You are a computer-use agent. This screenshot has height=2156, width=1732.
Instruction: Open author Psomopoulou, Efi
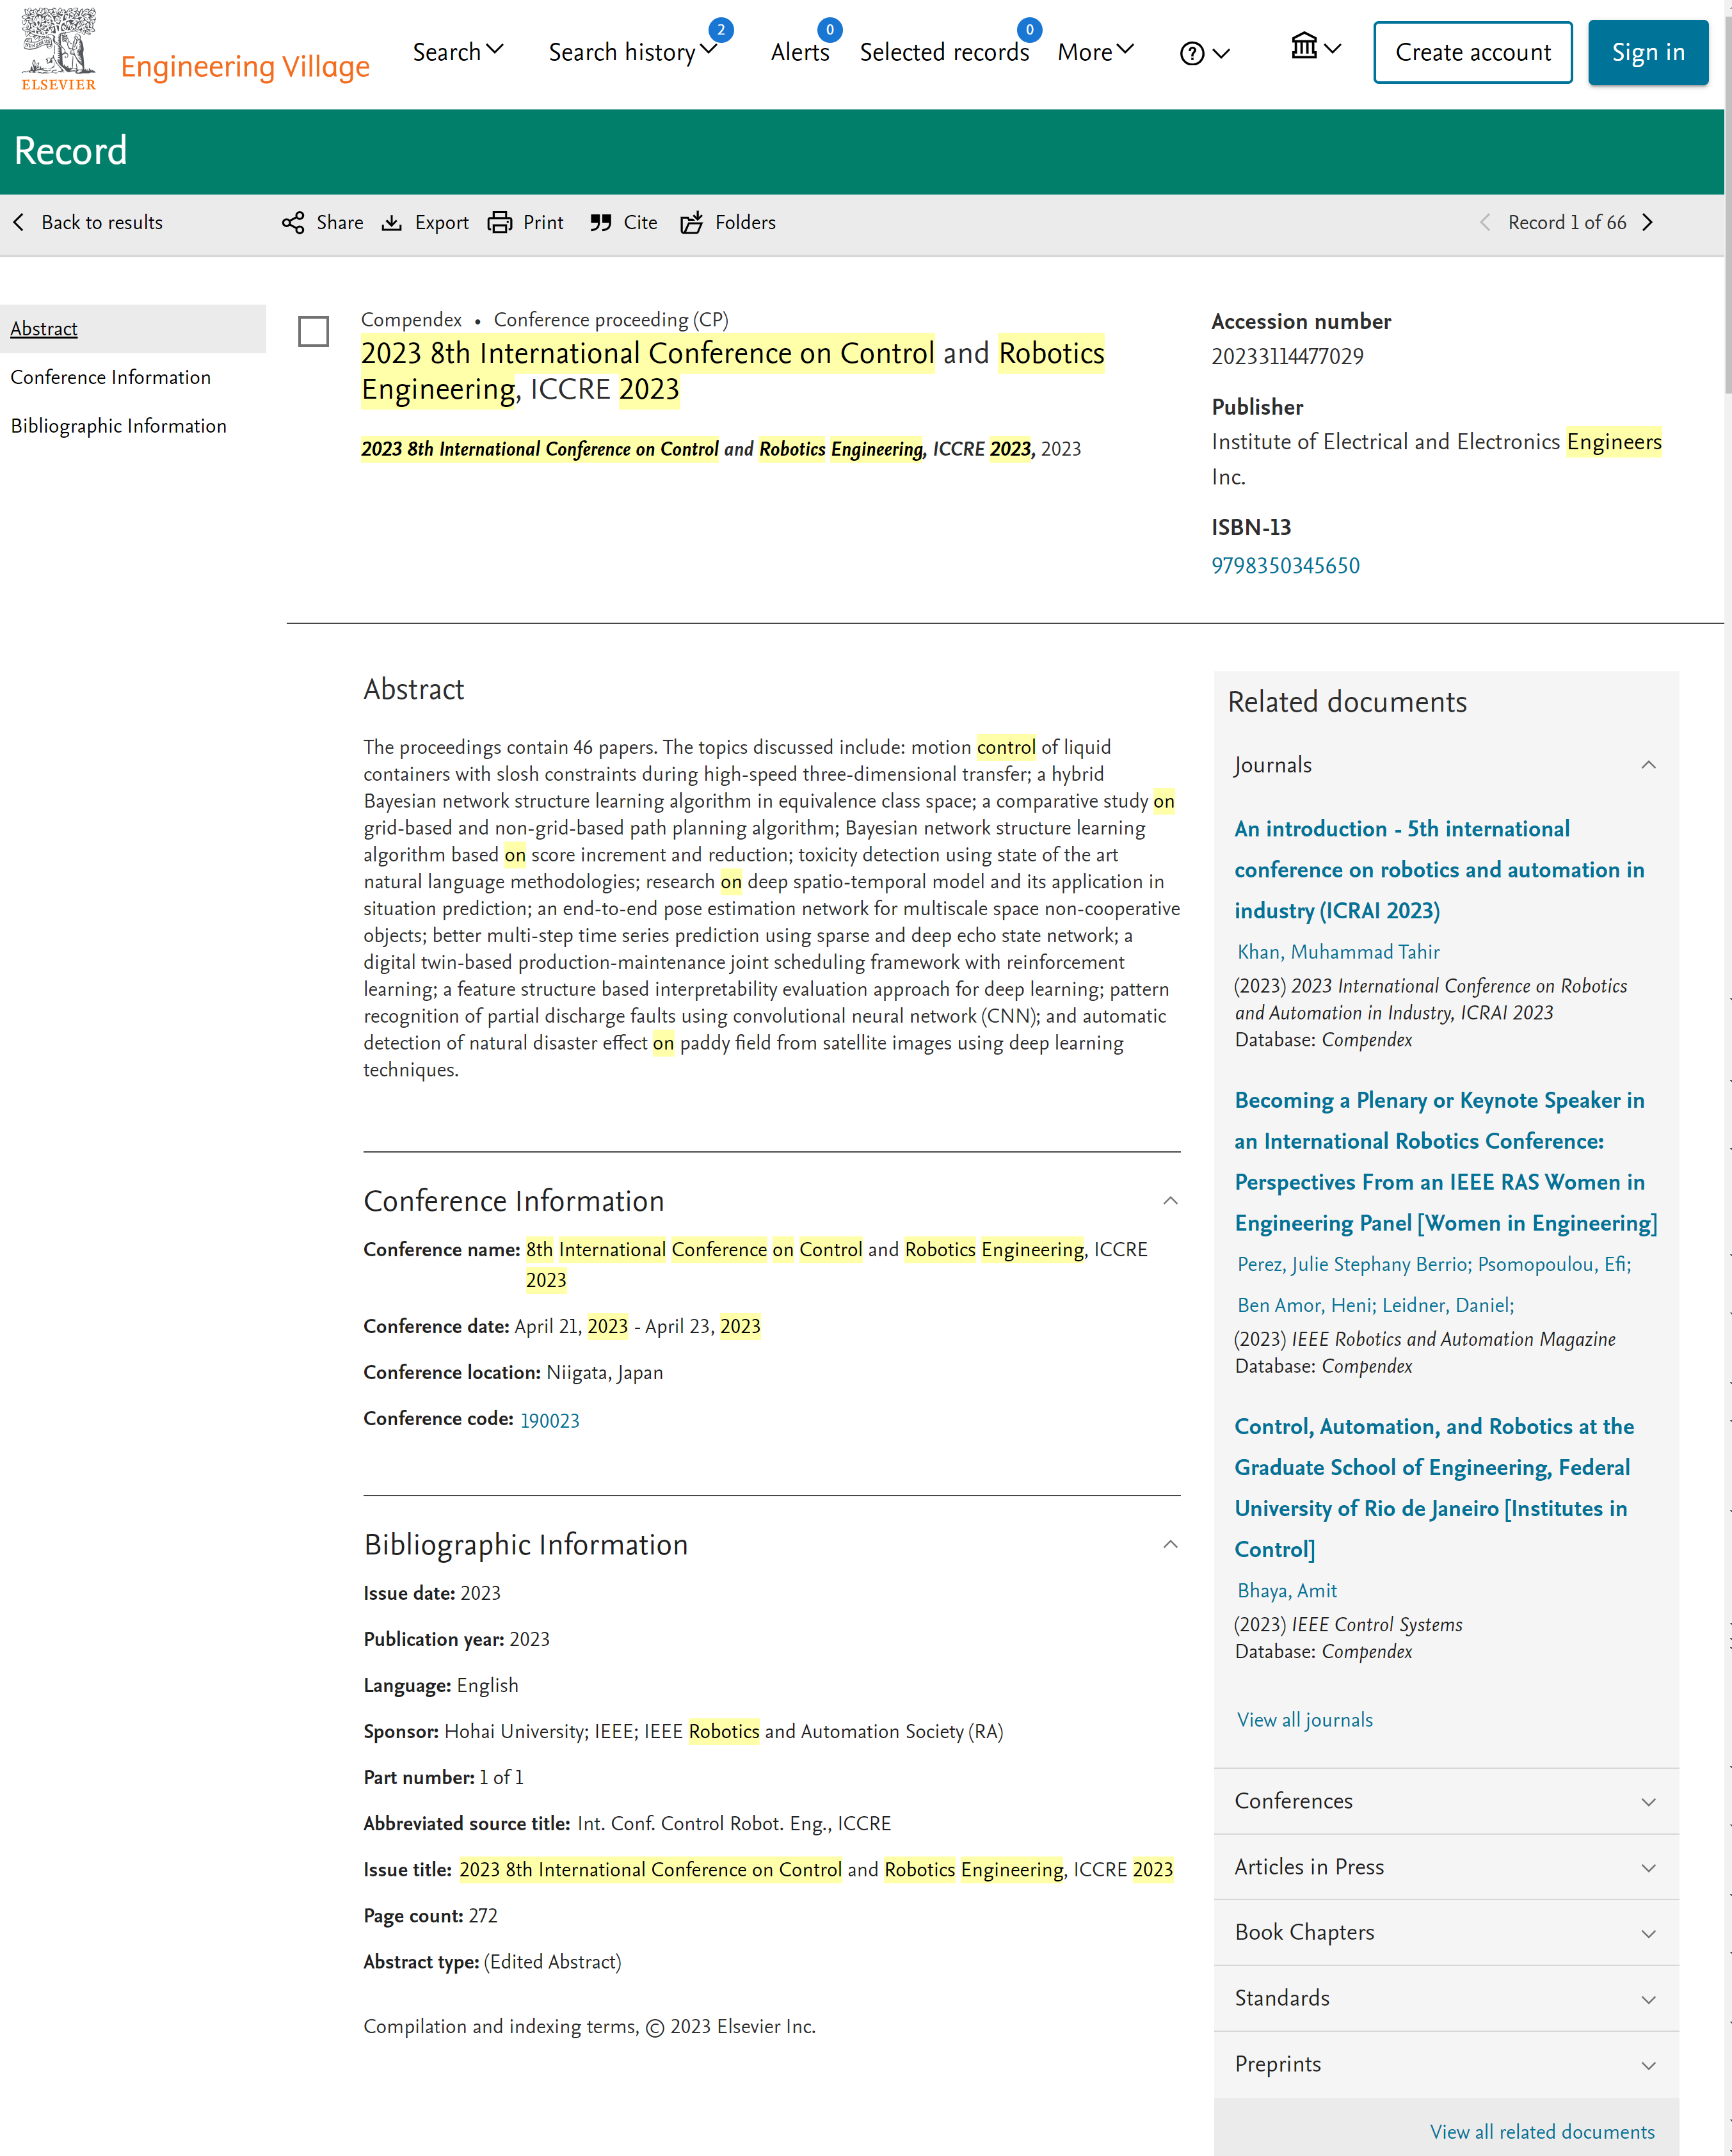pyautogui.click(x=1554, y=1264)
